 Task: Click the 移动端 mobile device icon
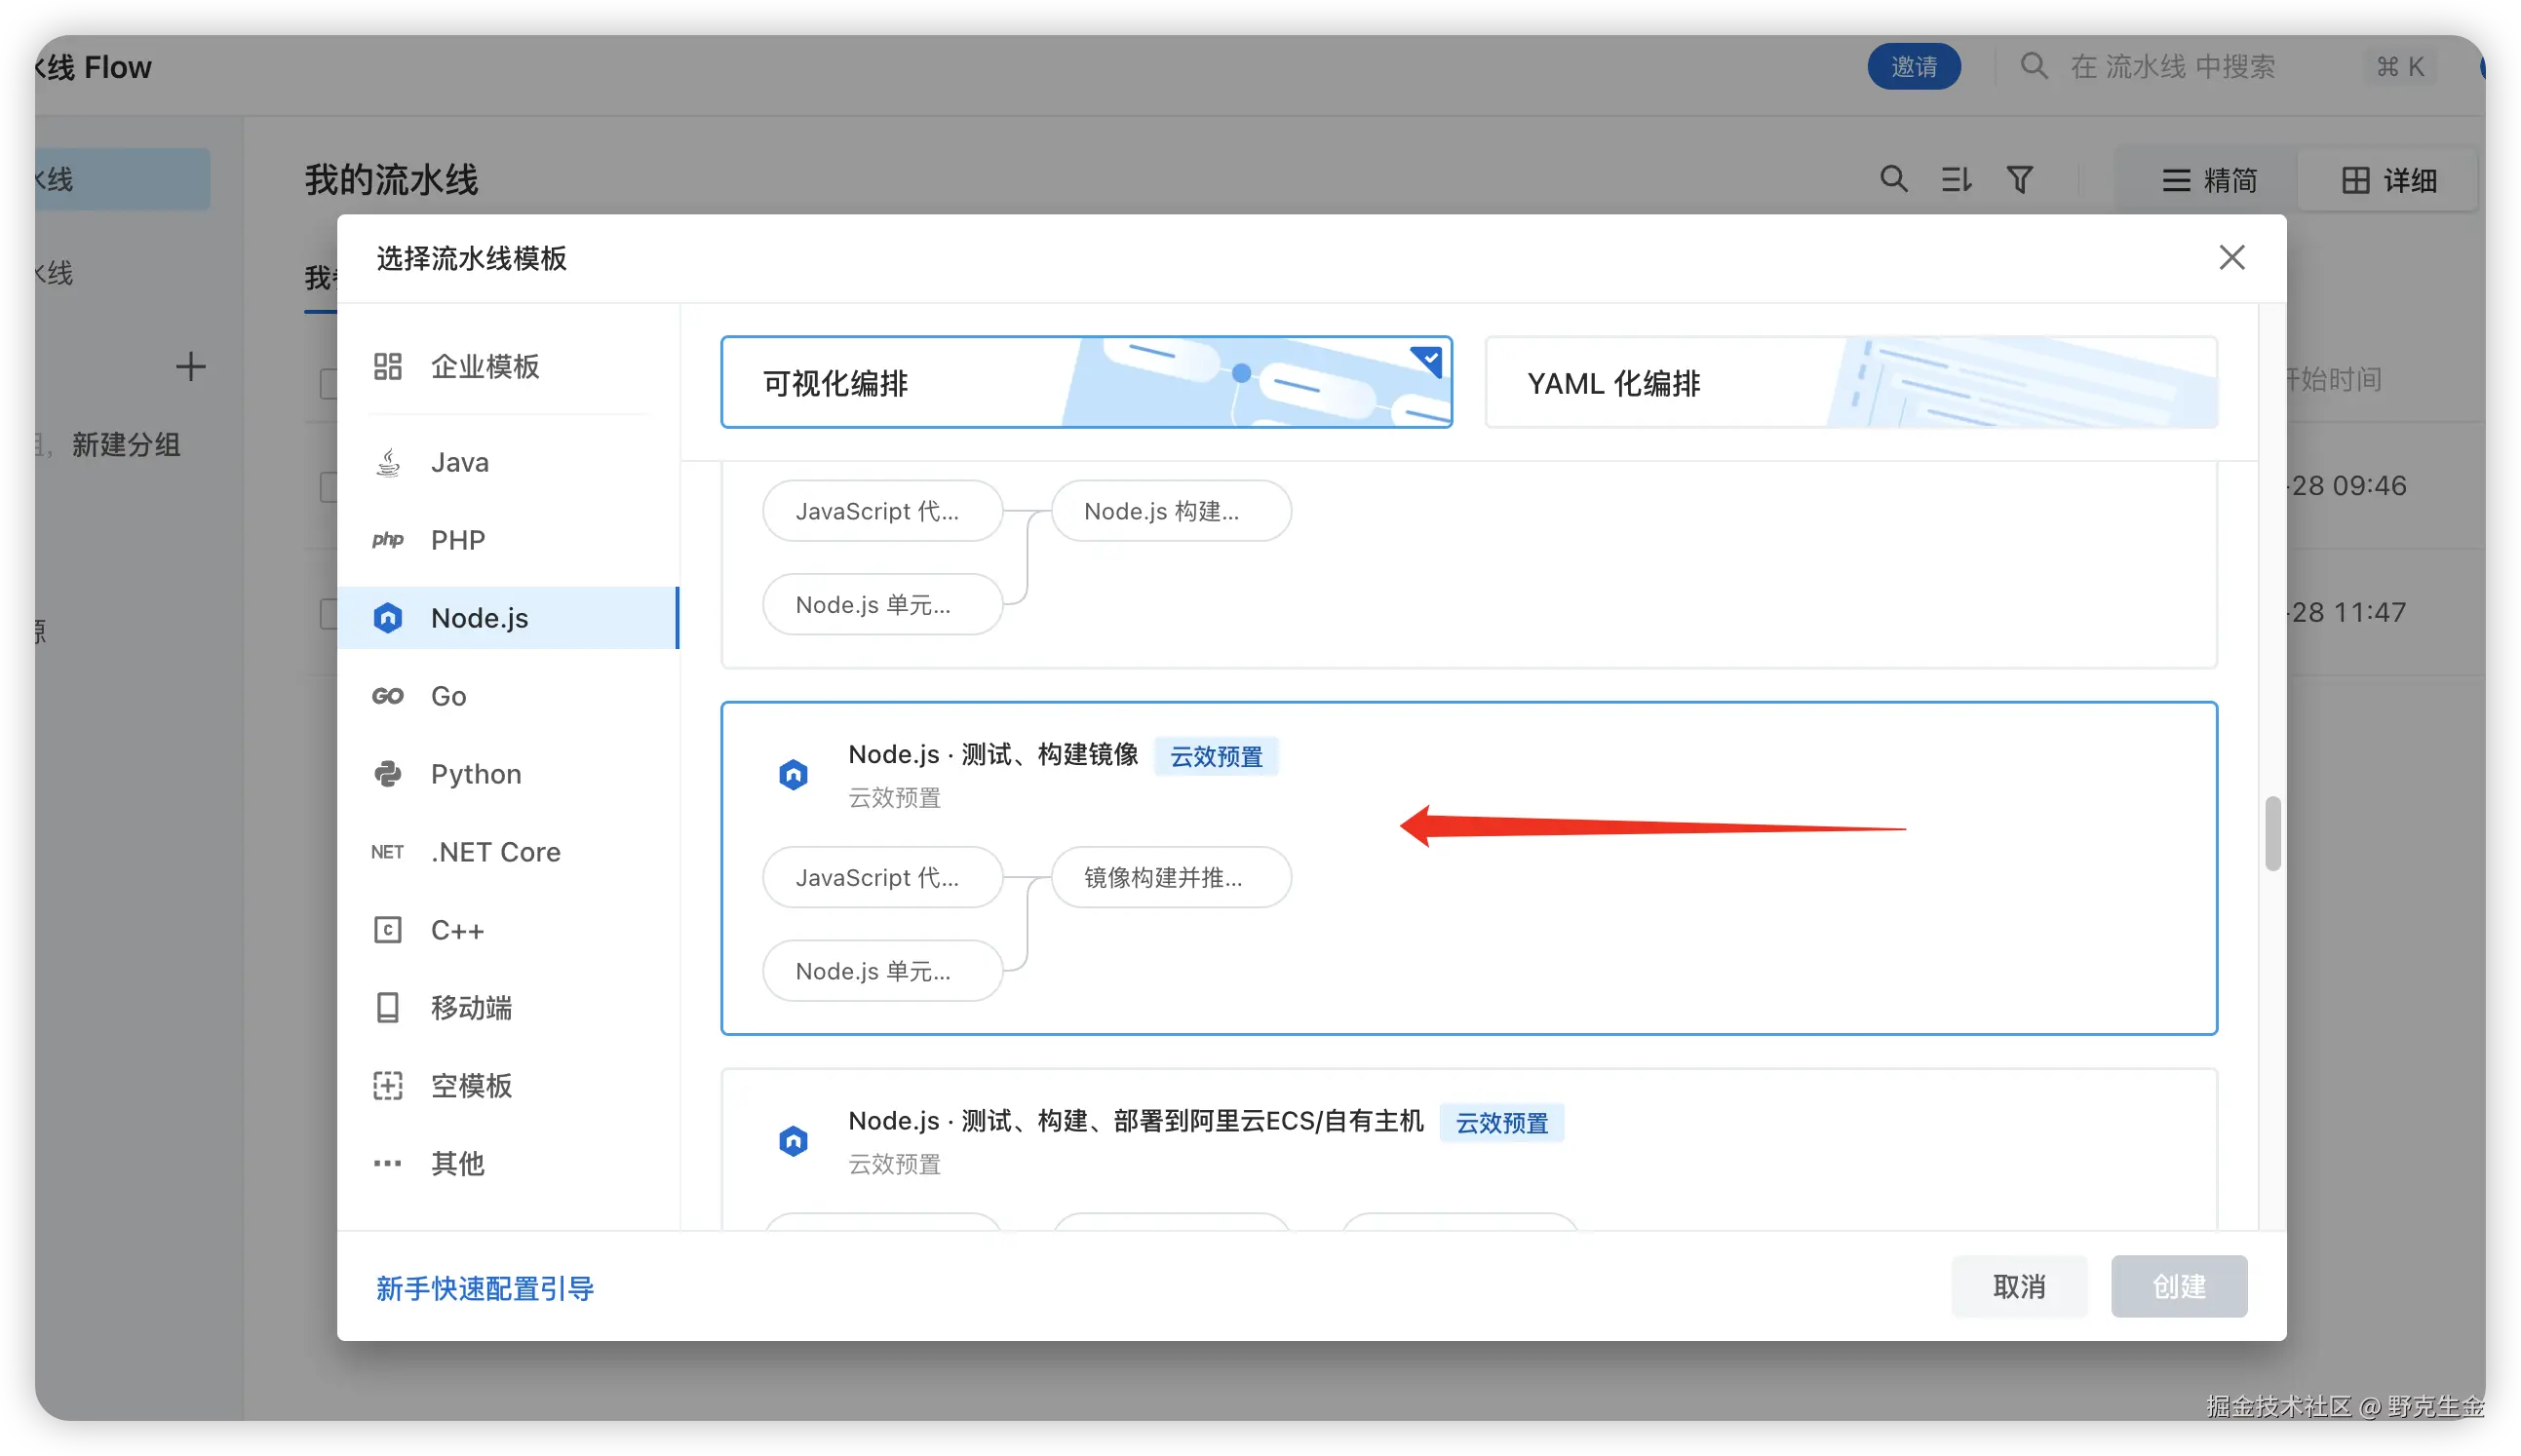click(x=388, y=1008)
